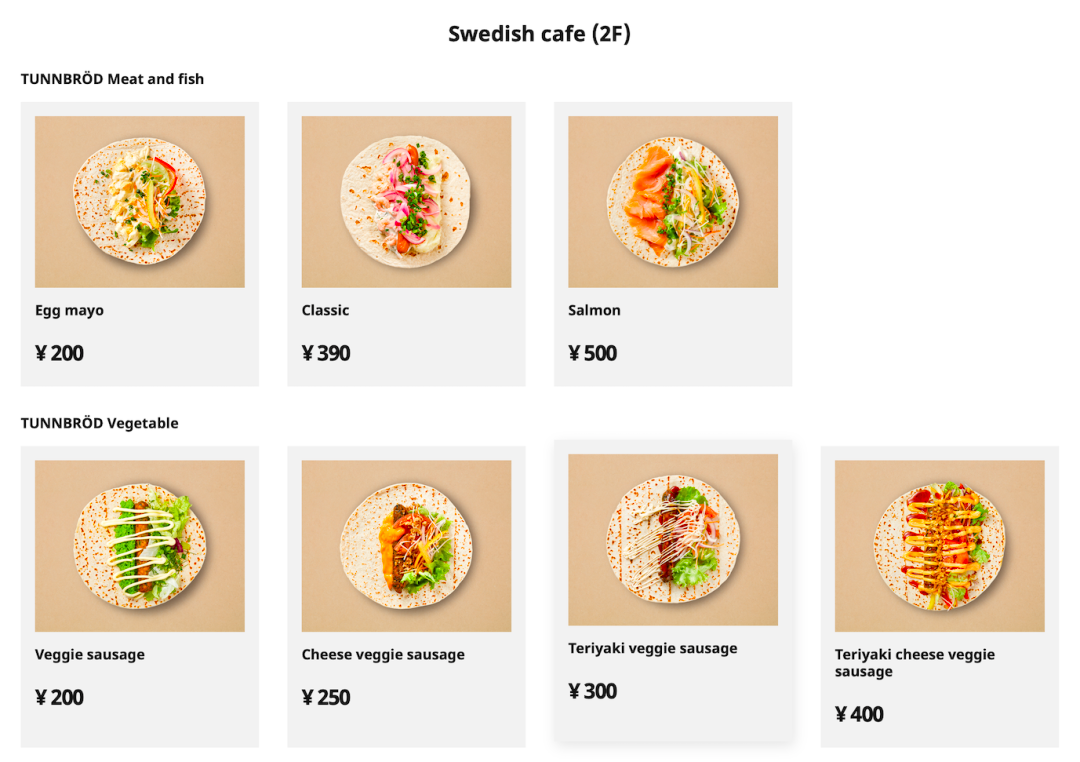Click the Teriyaki veggie sausage title
Image resolution: width=1080 pixels, height=762 pixels.
point(653,648)
